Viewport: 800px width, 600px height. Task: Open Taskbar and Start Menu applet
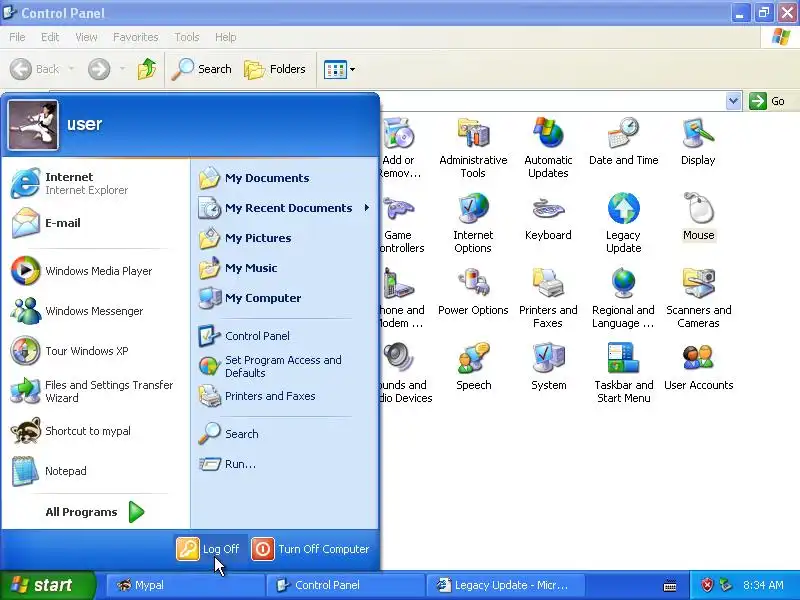pos(623,373)
